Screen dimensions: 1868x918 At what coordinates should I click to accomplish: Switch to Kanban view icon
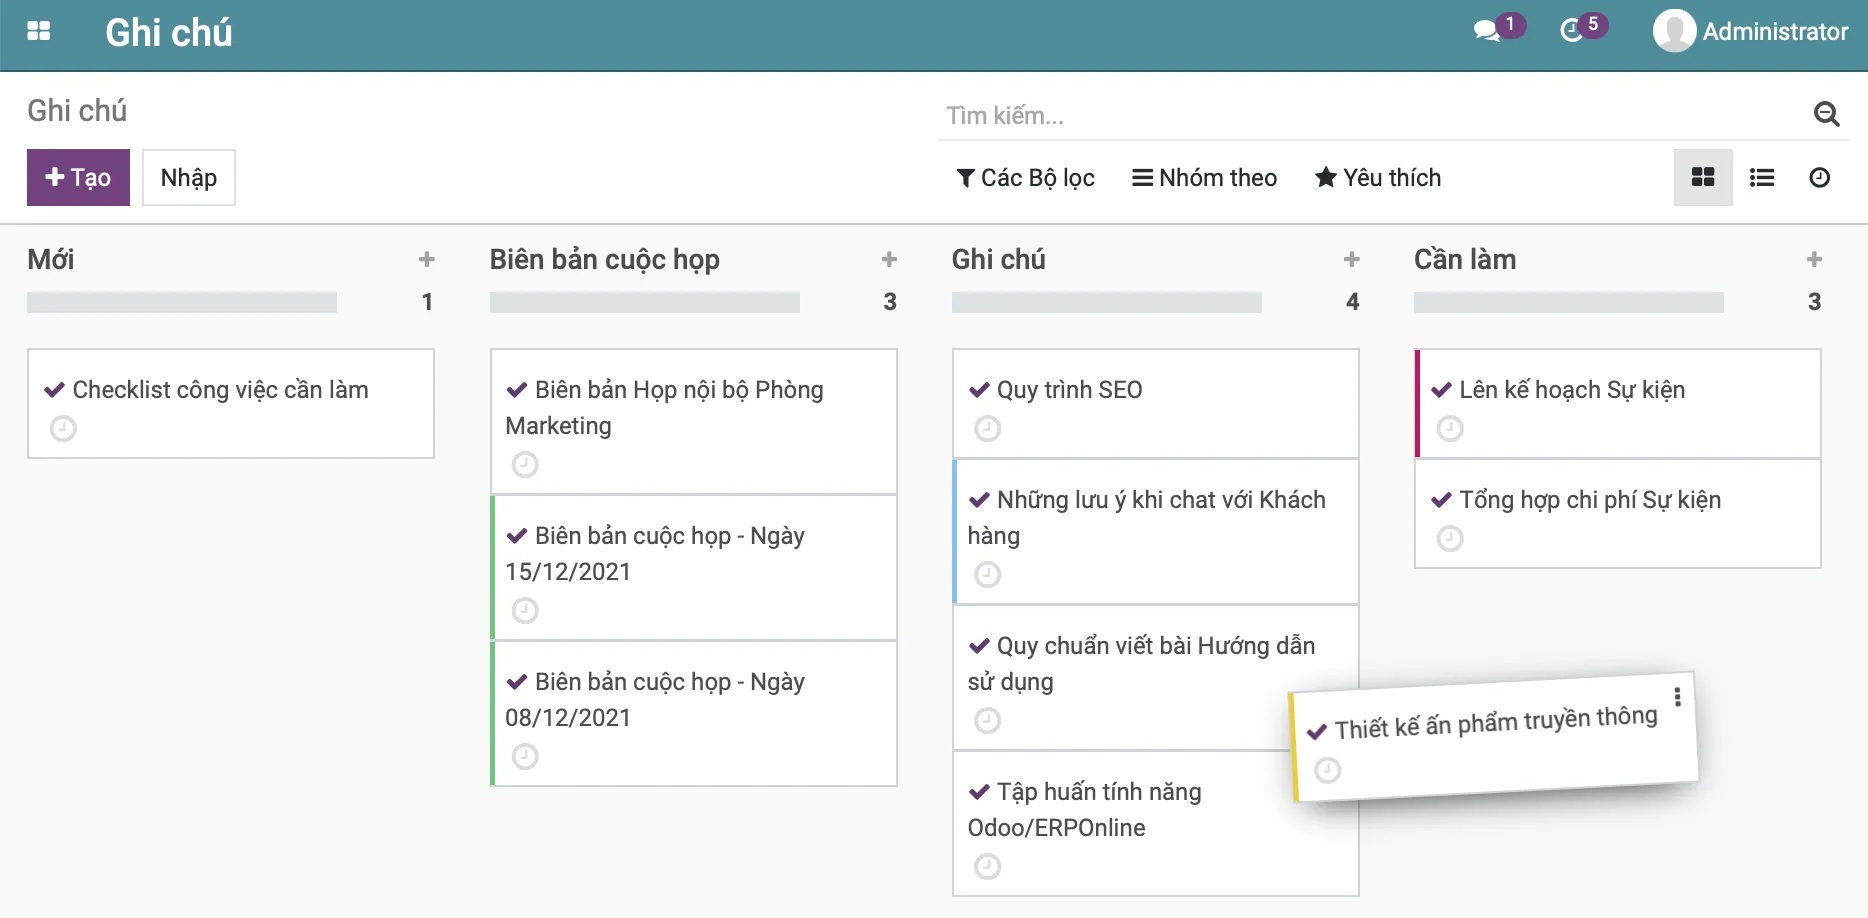tap(1703, 177)
